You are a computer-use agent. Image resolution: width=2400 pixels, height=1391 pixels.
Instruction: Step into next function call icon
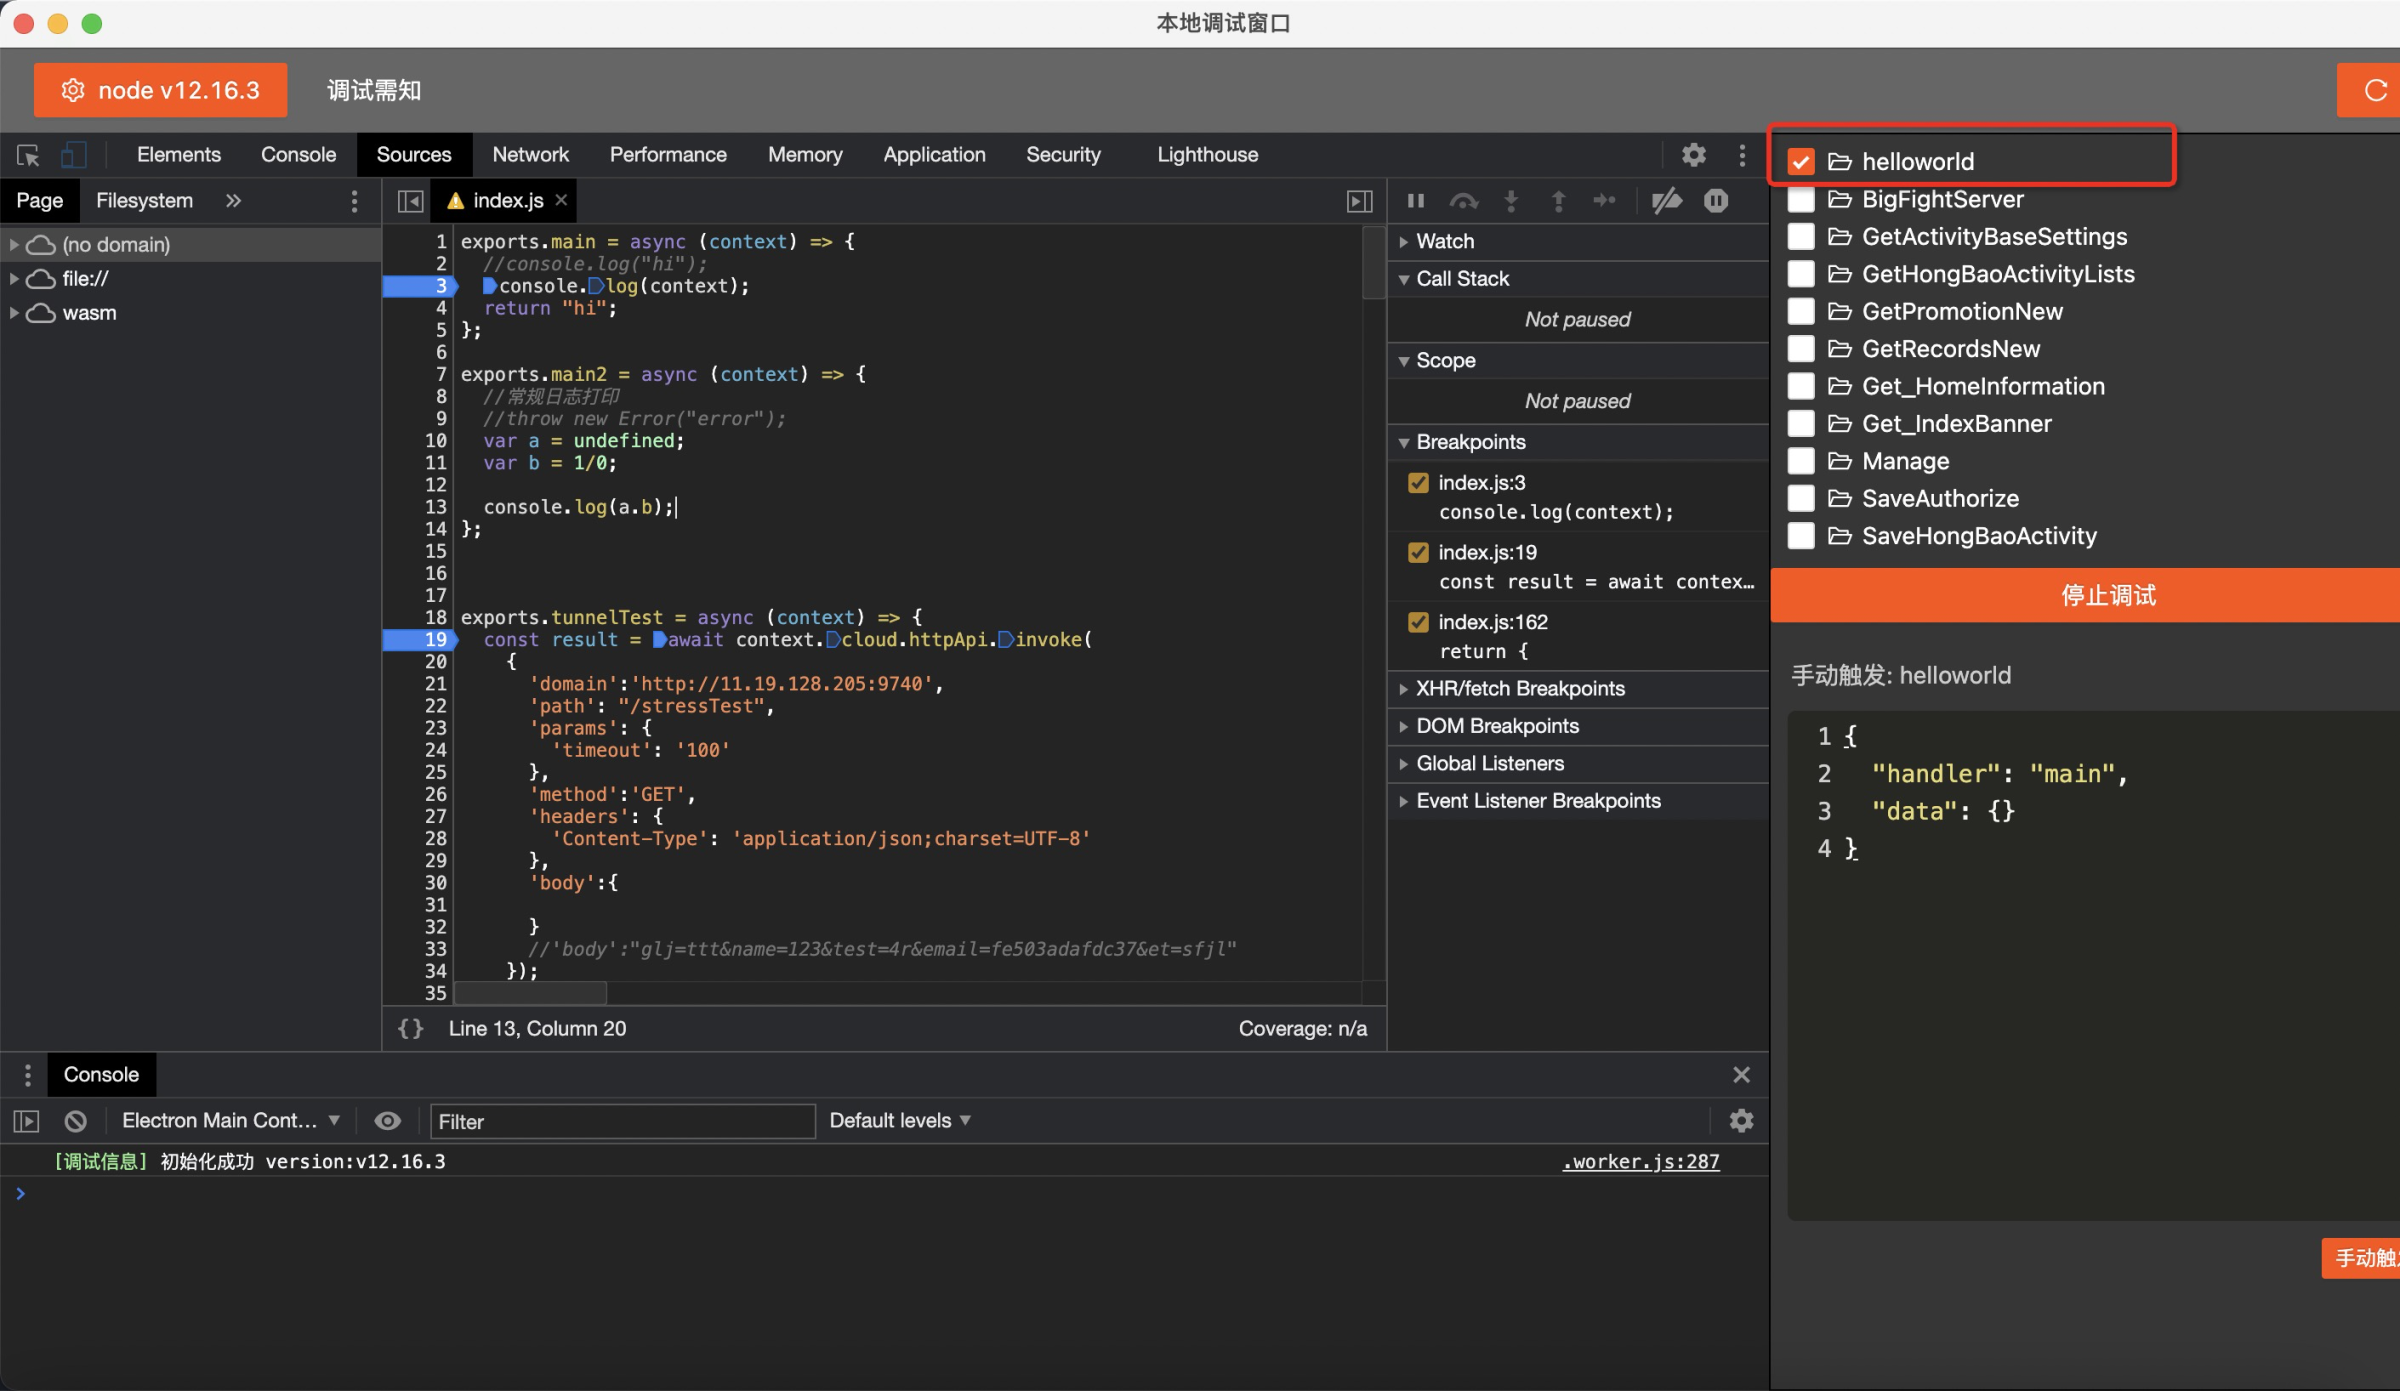tap(1511, 201)
